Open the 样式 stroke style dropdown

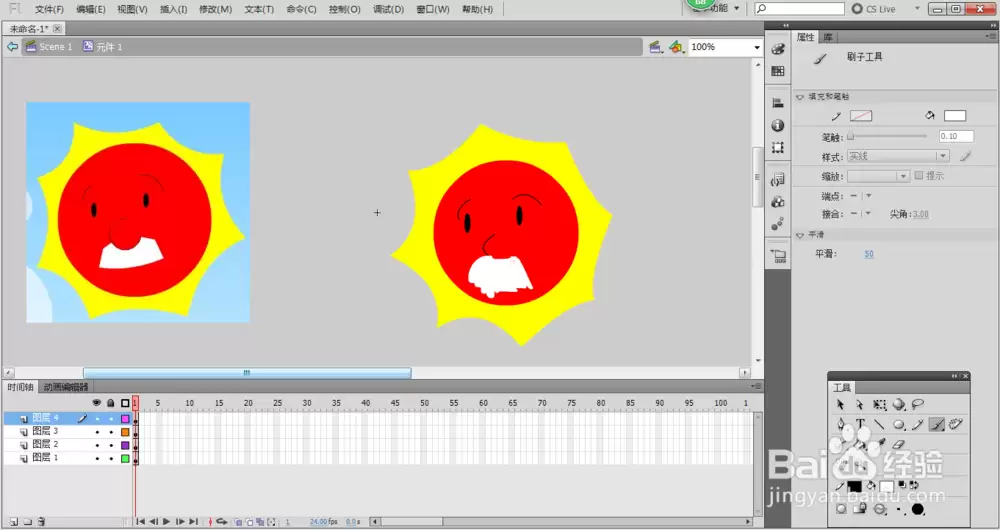coord(898,156)
